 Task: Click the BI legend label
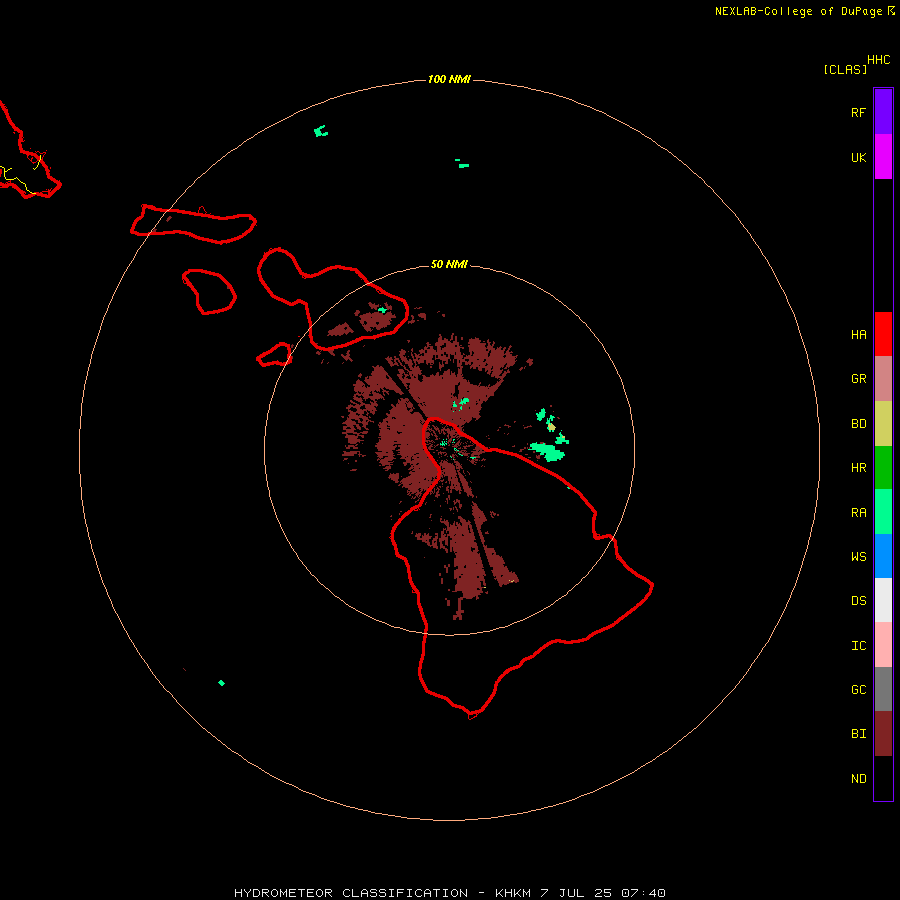(x=858, y=734)
